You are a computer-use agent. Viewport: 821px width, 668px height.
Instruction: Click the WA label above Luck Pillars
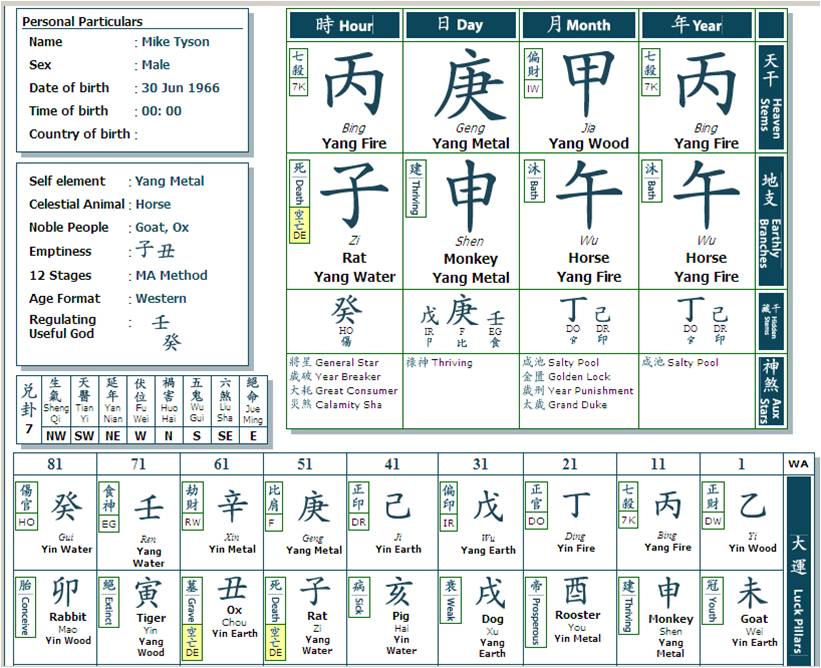point(798,464)
